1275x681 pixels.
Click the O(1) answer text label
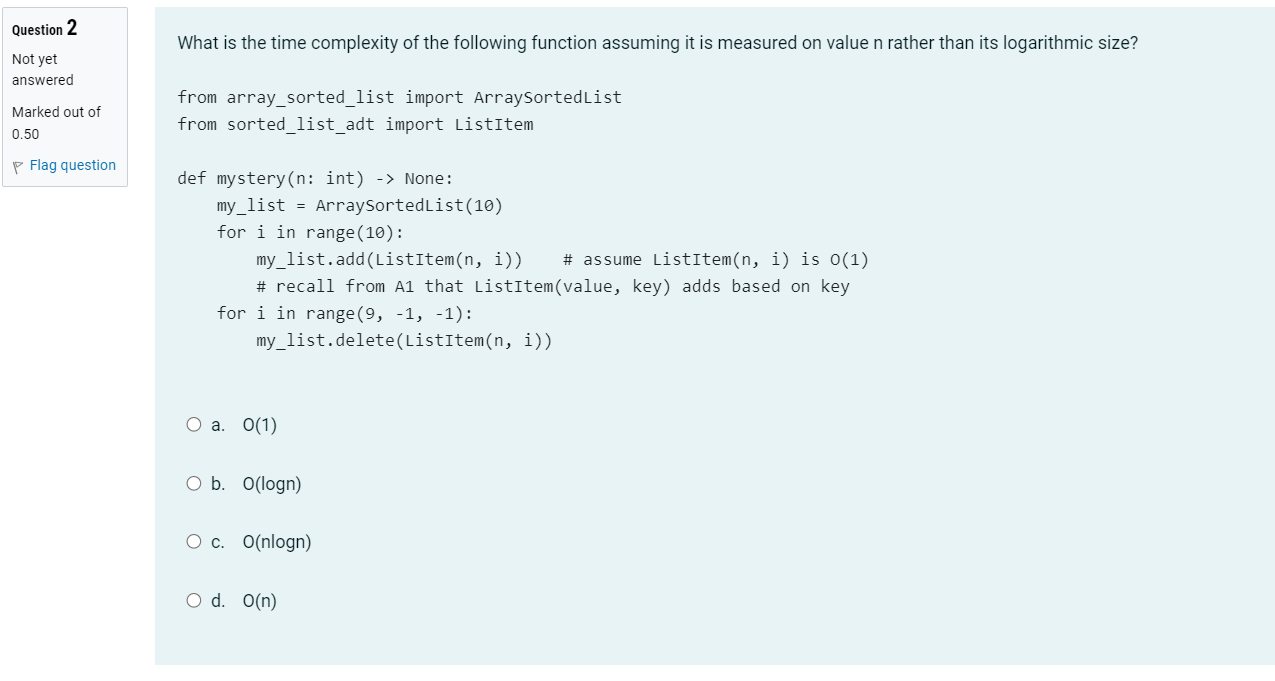click(258, 425)
